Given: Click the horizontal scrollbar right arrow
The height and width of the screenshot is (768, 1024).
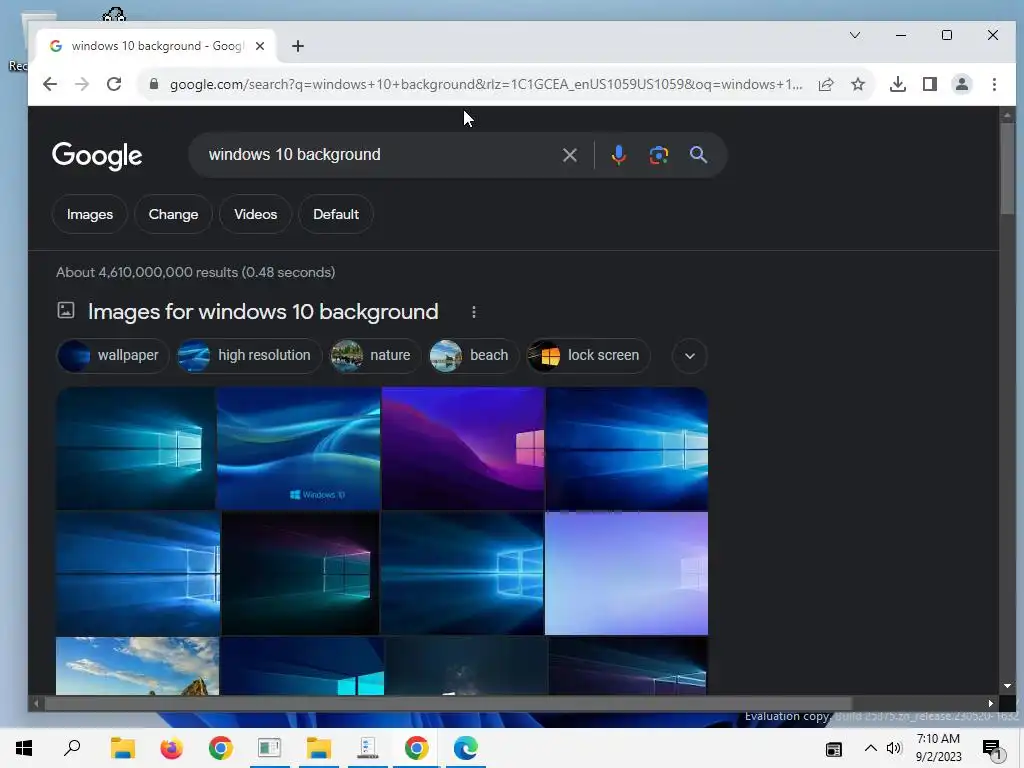Looking at the screenshot, I should (991, 703).
